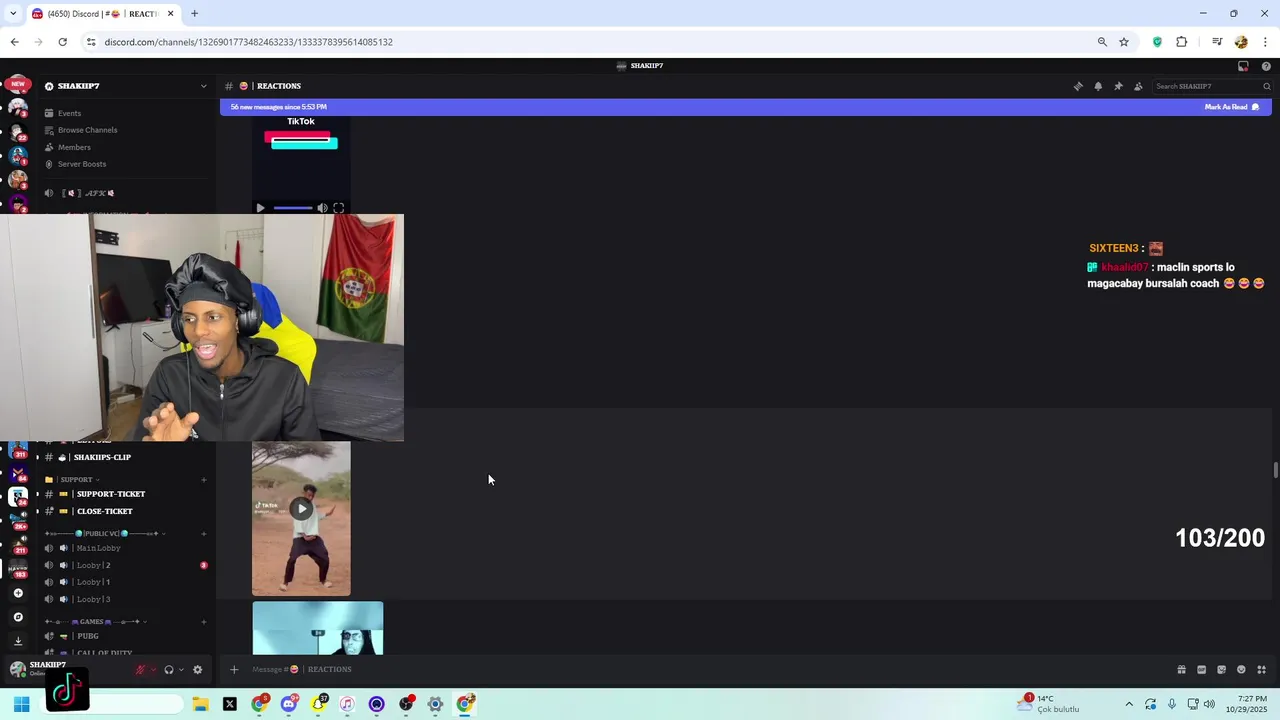Open Events in server sidebar
The image size is (1280, 720).
(69, 113)
